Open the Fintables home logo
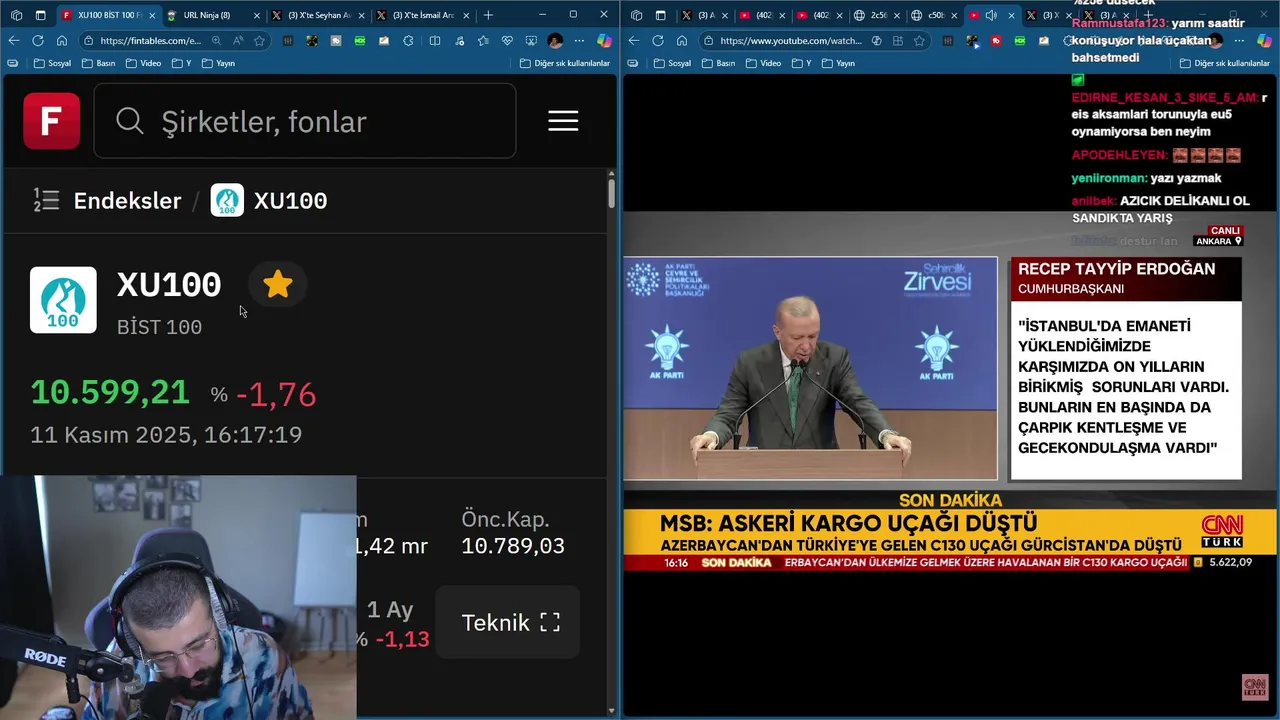Screen dimensions: 1280x720 pyautogui.click(x=52, y=121)
